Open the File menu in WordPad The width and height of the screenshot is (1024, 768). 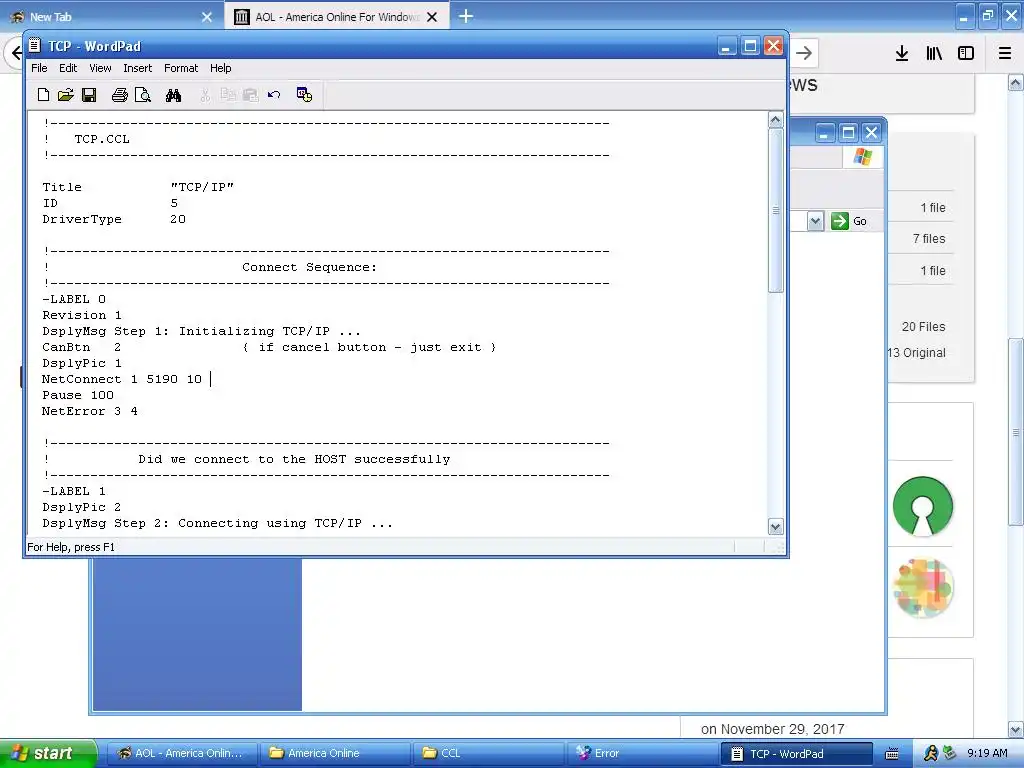pyautogui.click(x=39, y=68)
